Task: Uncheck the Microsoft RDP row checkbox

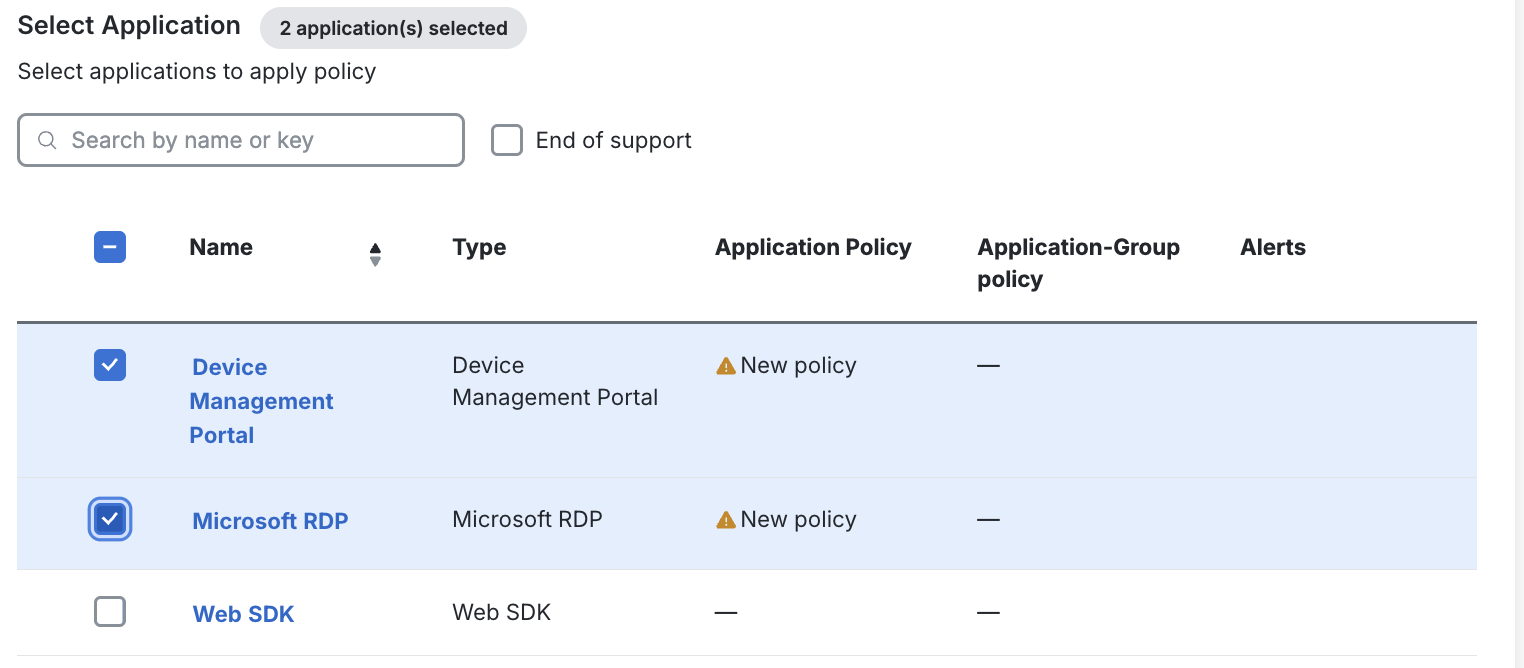Action: coord(109,519)
